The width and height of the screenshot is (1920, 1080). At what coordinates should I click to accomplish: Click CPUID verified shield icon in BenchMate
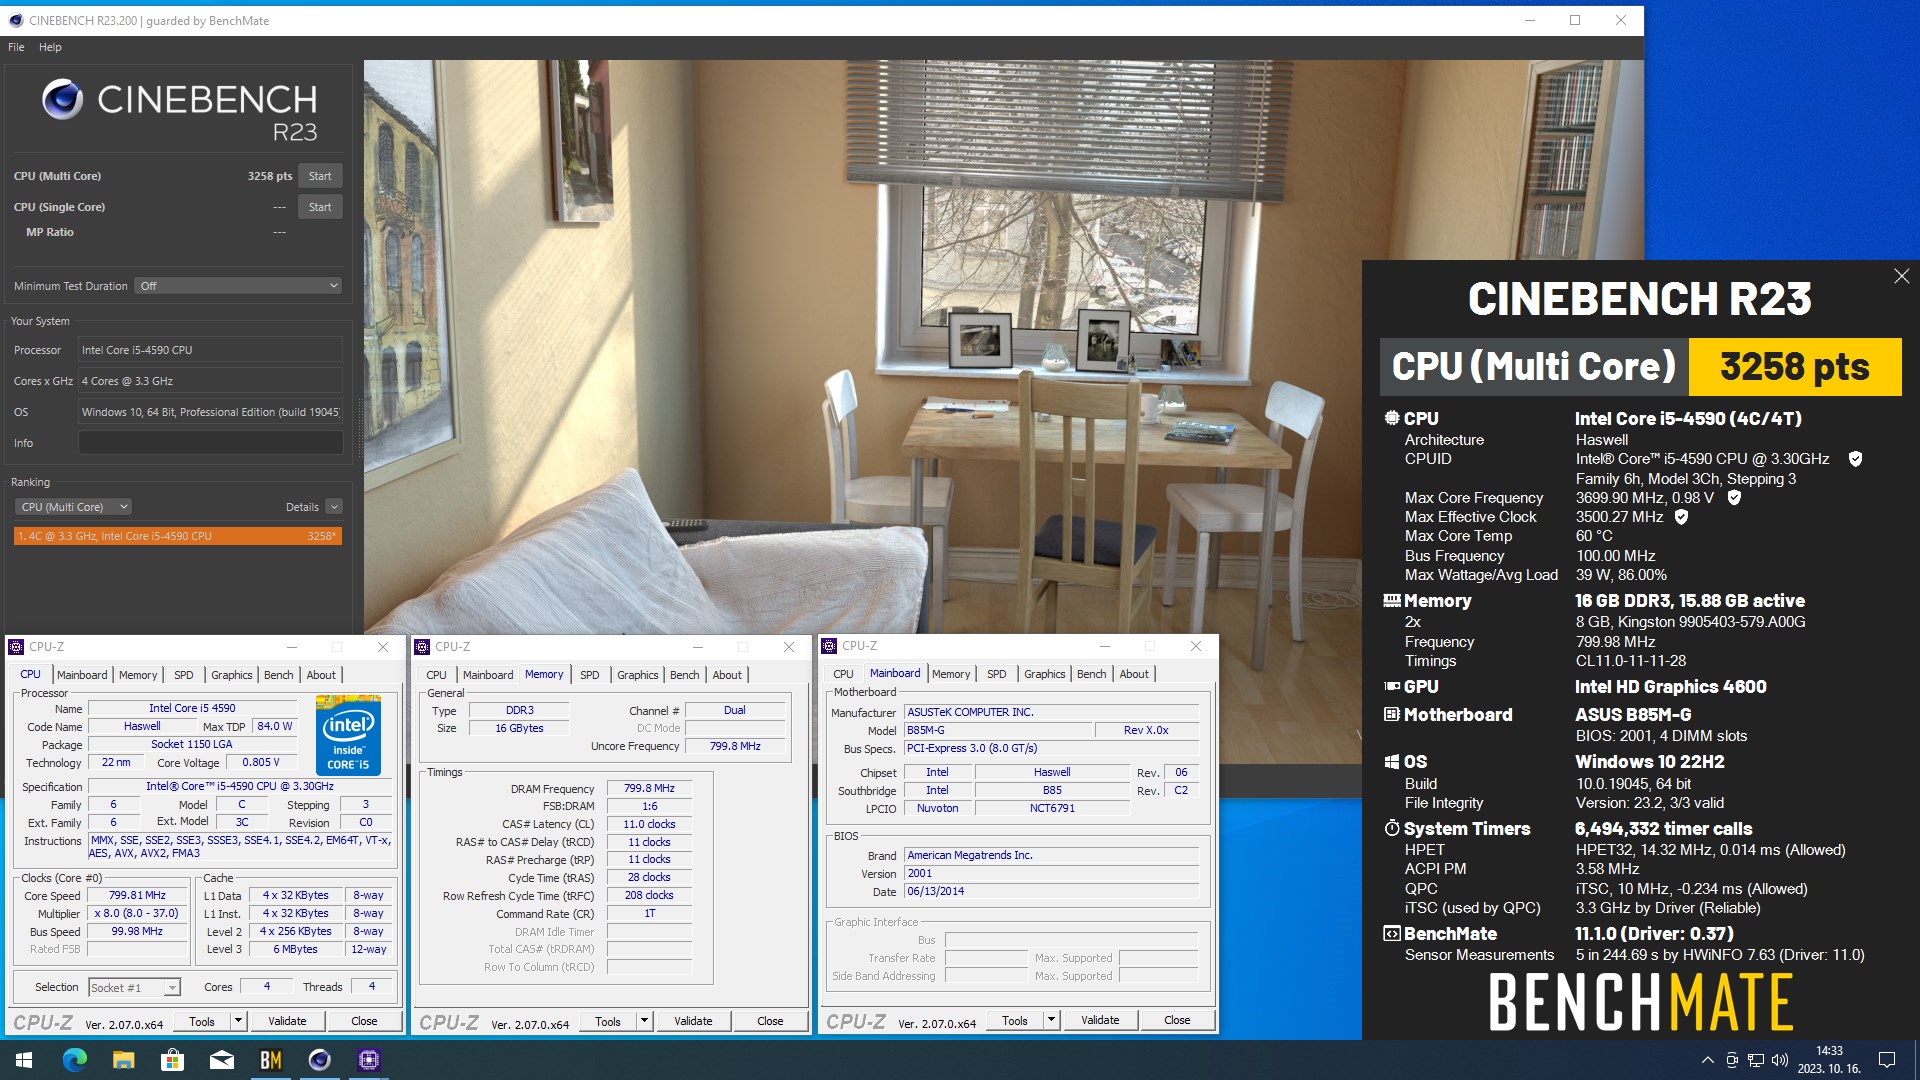pyautogui.click(x=1855, y=459)
